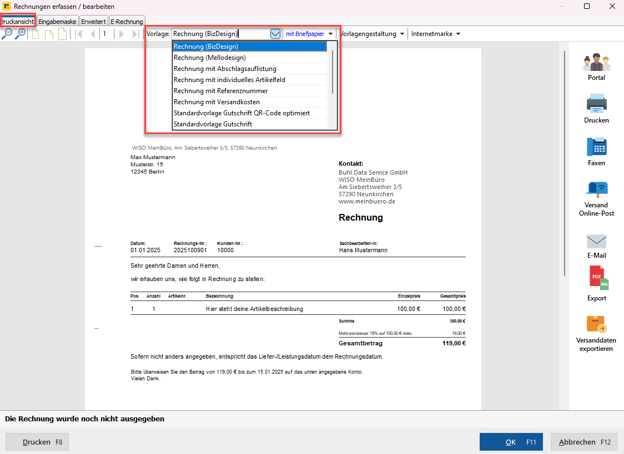This screenshot has height=454, width=624.
Task: Choose Rechnung mit Abschlagsauflistung
Action: [x=250, y=69]
